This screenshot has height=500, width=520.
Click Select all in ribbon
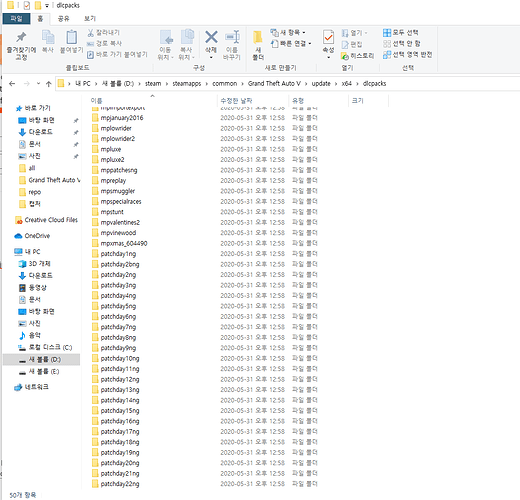click(400, 33)
